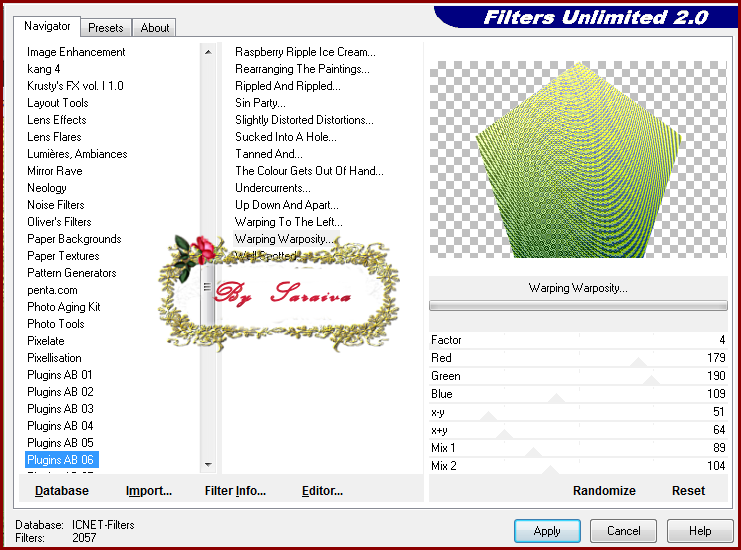Show Filter Info...
This screenshot has height=550, width=741.
pos(235,490)
